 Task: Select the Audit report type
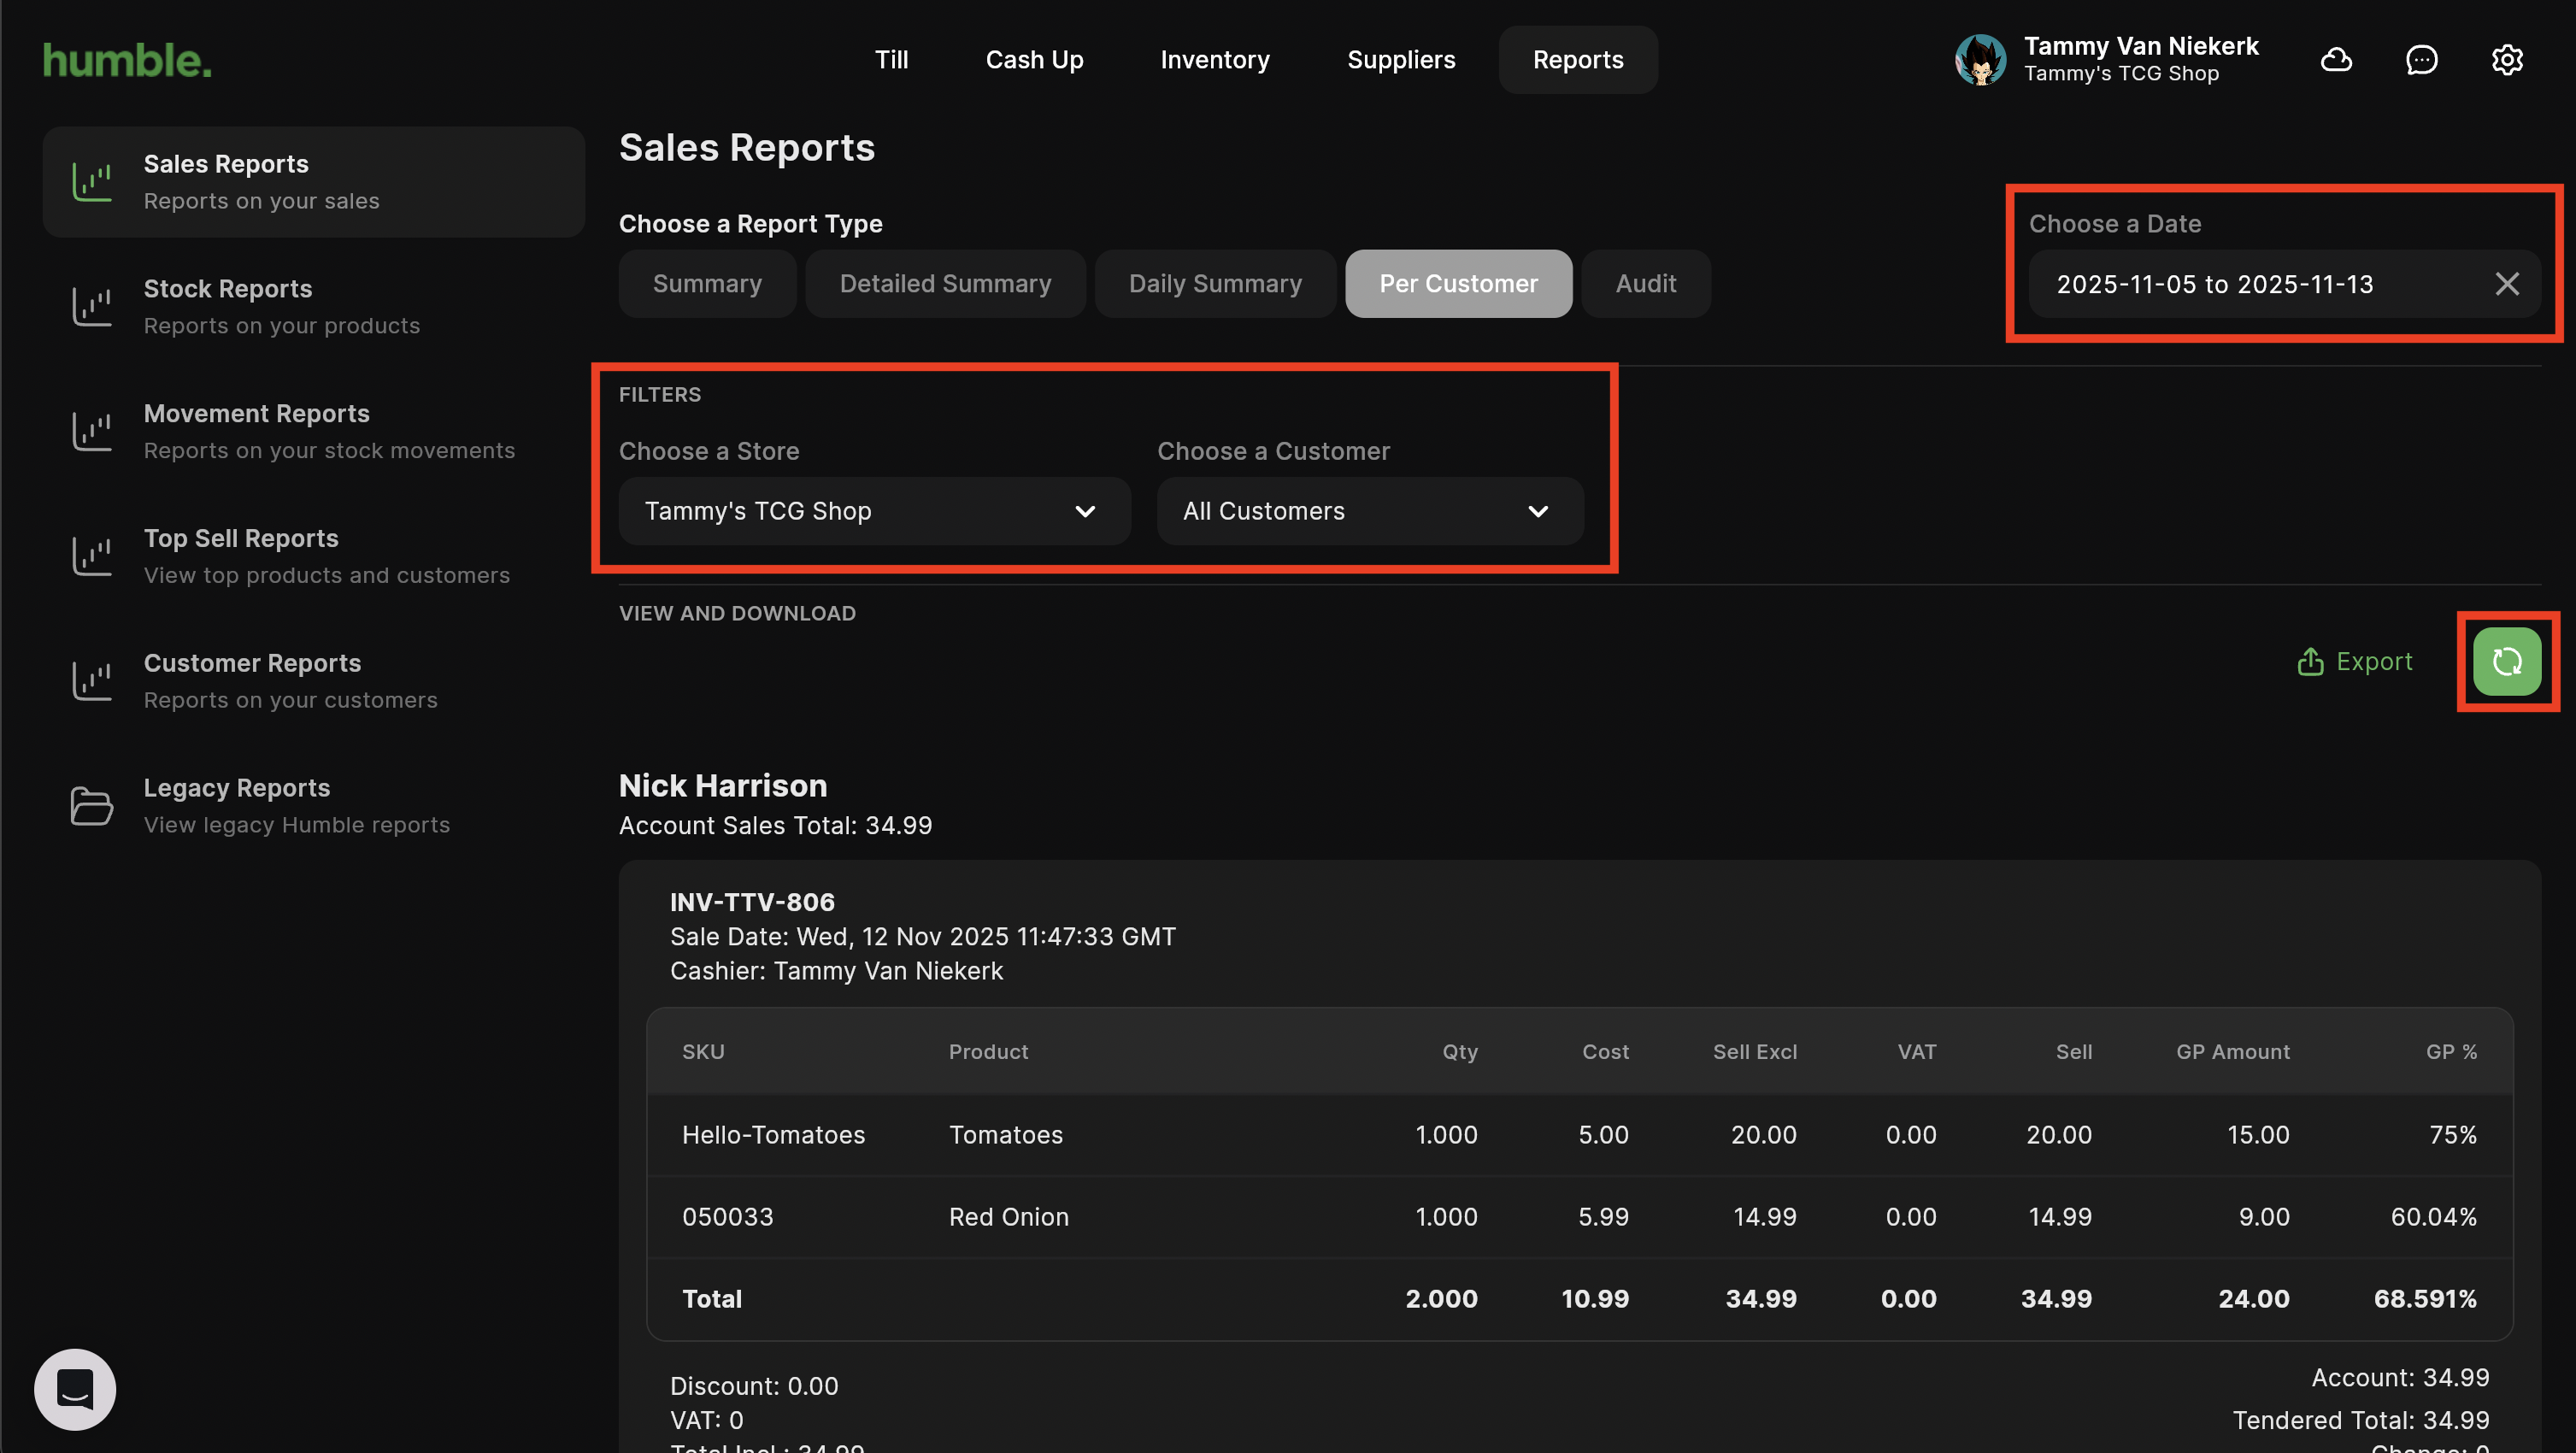[1645, 284]
